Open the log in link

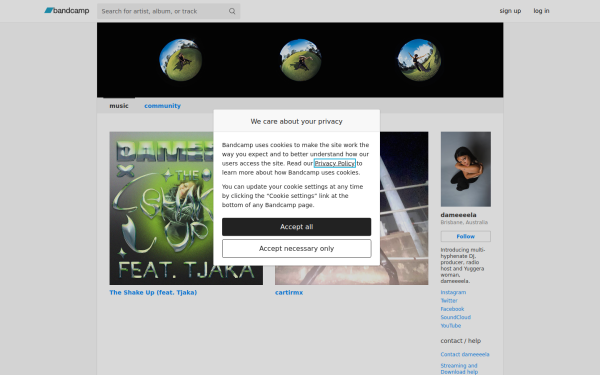point(541,11)
